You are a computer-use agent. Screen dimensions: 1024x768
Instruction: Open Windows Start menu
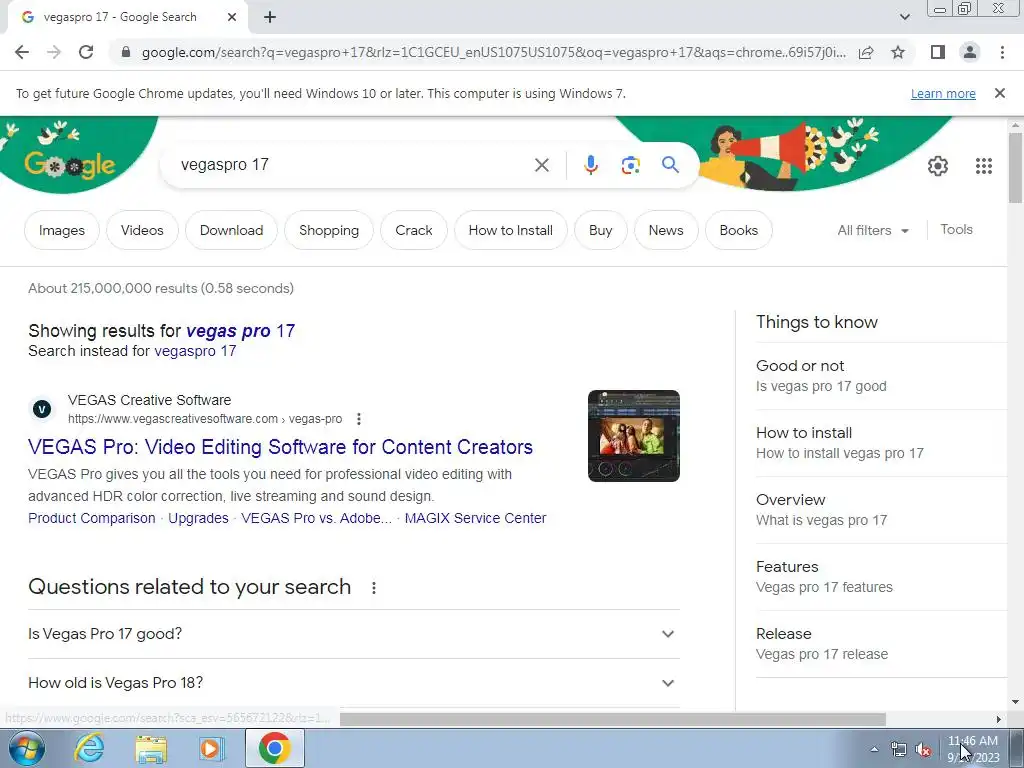[25, 748]
